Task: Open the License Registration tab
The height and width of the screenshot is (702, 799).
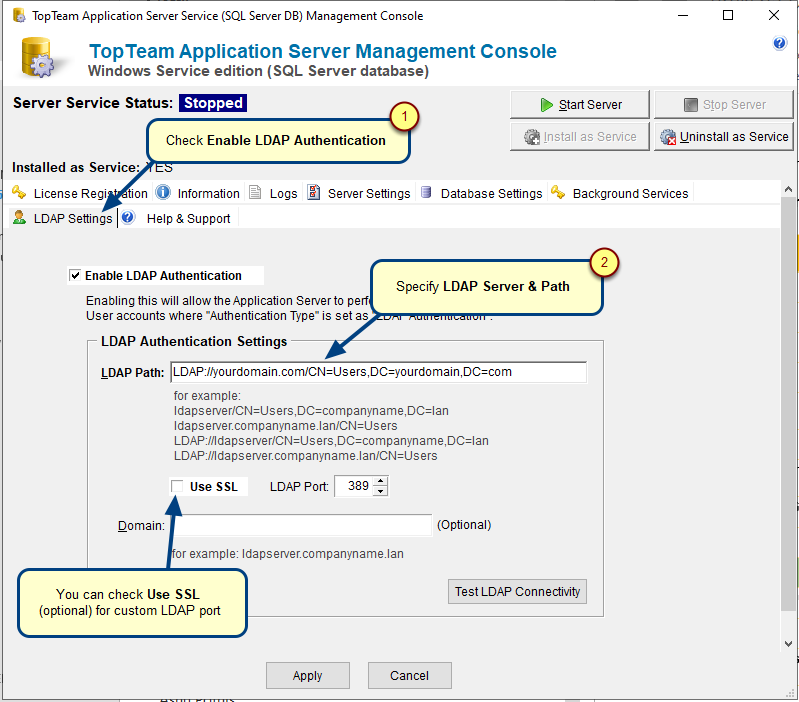Action: [80, 194]
